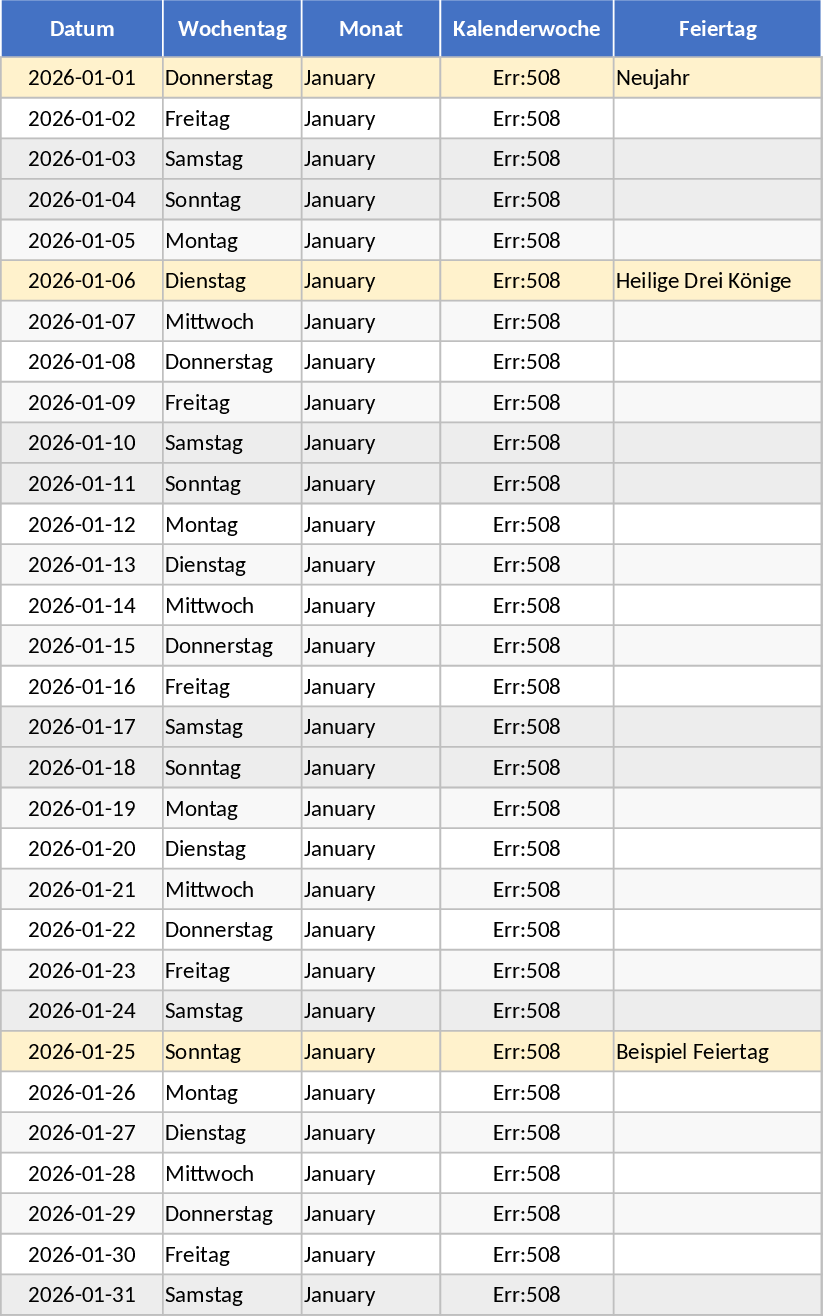Select the date cell 2026-01-25
The image size is (823, 1316).
pyautogui.click(x=82, y=1052)
